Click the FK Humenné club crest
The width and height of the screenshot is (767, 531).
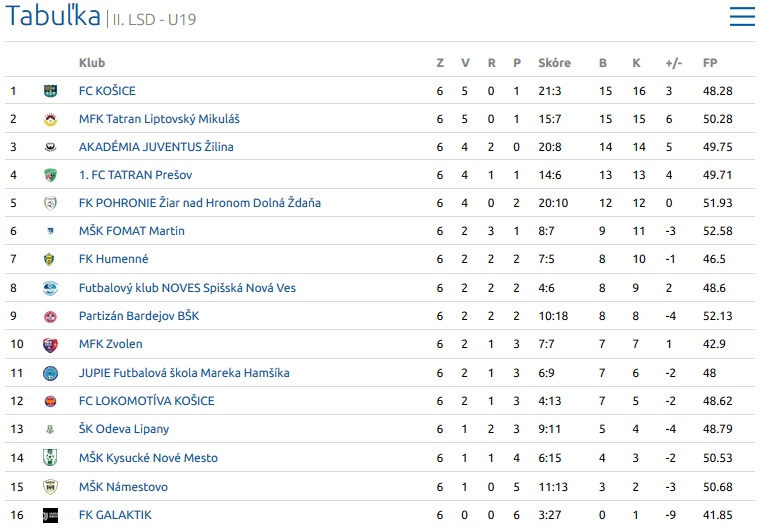tap(49, 259)
